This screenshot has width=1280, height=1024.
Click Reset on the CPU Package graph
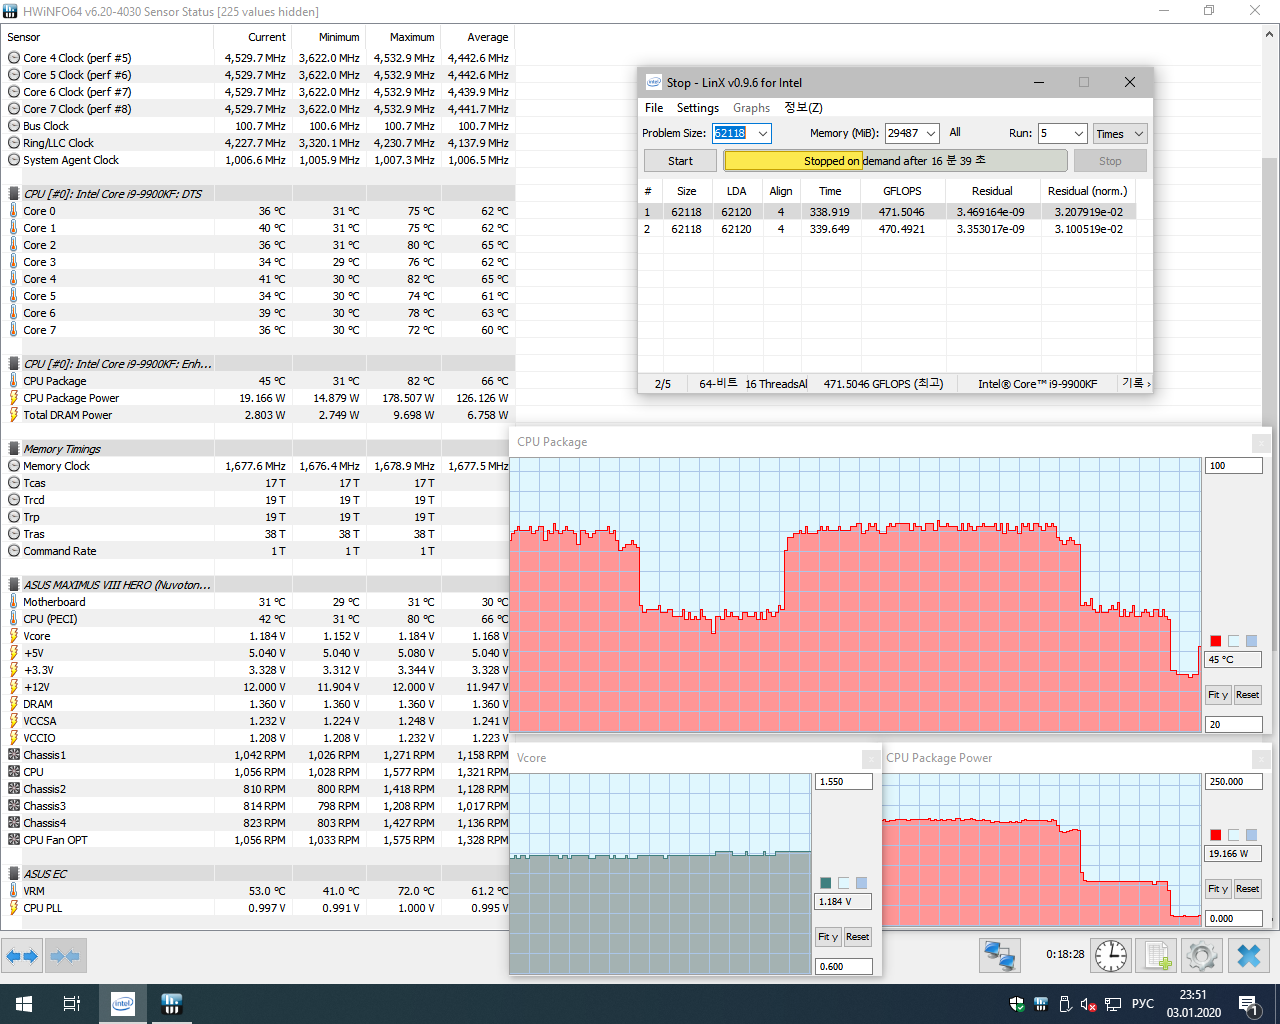pos(1247,695)
